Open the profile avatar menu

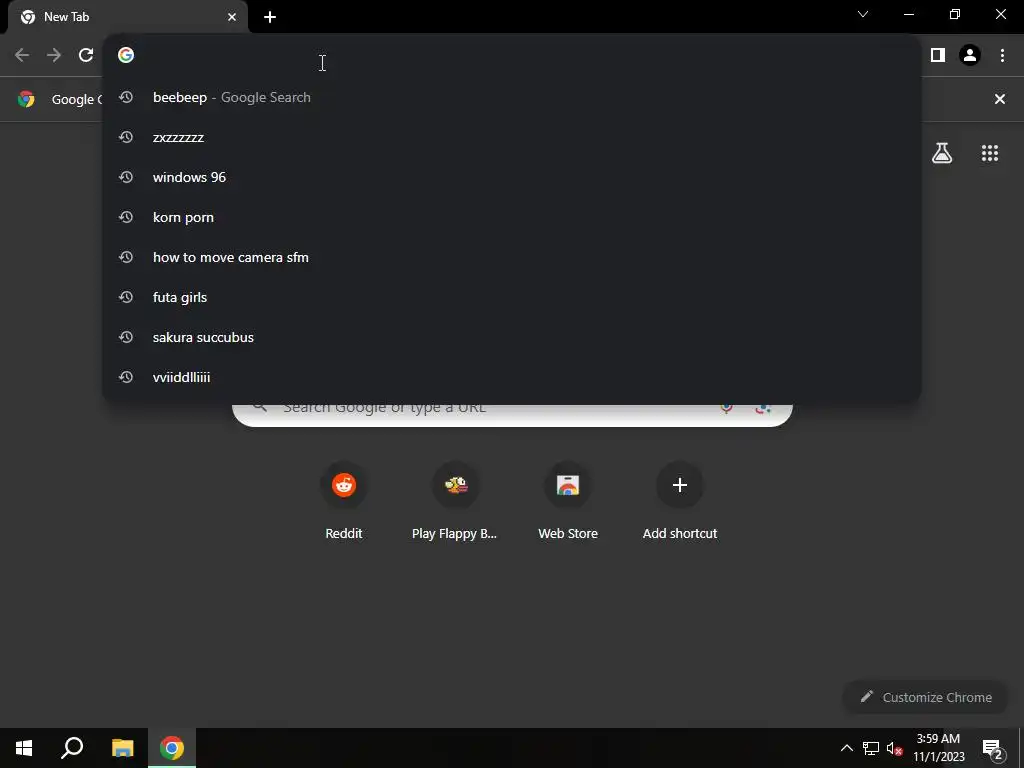[970, 55]
